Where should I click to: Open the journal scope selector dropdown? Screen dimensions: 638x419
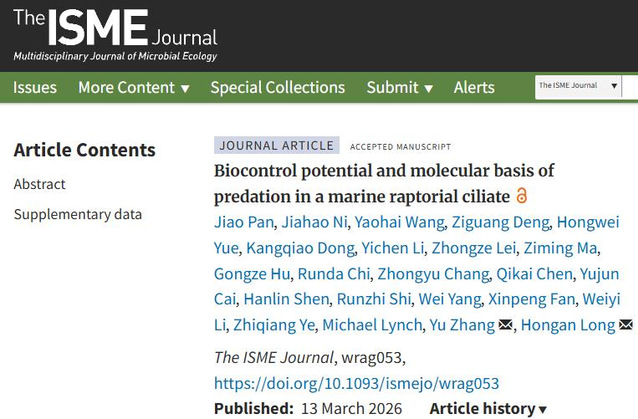(577, 86)
